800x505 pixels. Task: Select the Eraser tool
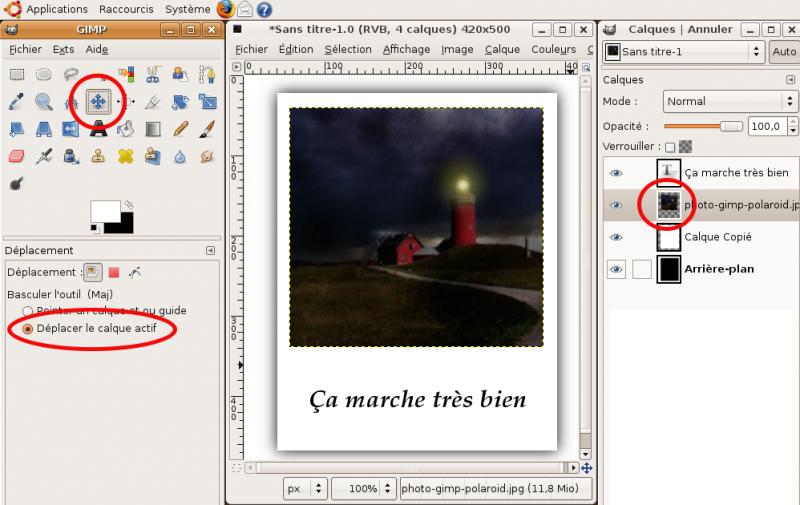(17, 156)
